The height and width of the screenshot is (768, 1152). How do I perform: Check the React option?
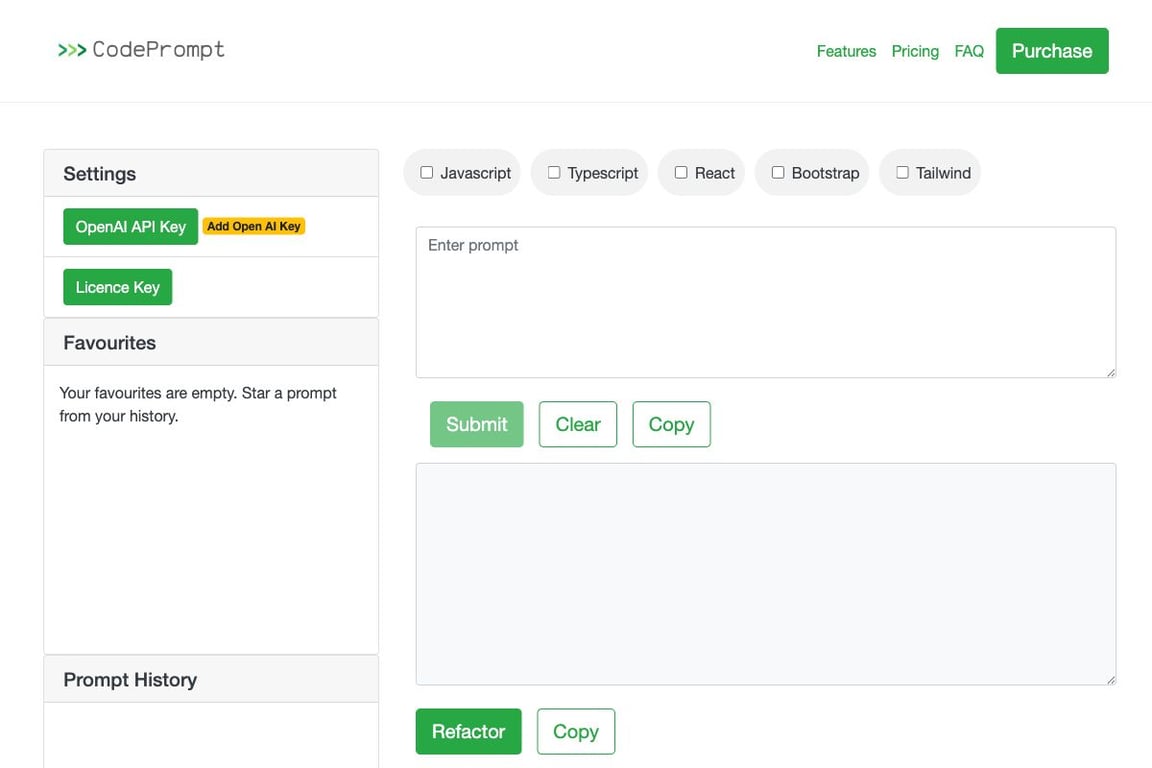point(681,172)
